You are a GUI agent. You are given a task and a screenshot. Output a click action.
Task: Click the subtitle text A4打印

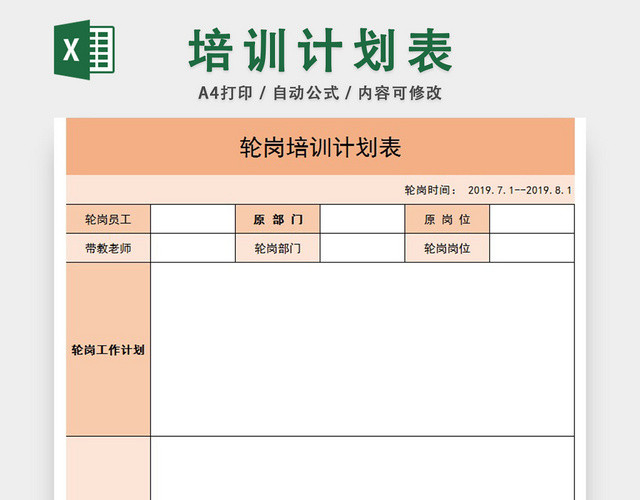tap(225, 93)
